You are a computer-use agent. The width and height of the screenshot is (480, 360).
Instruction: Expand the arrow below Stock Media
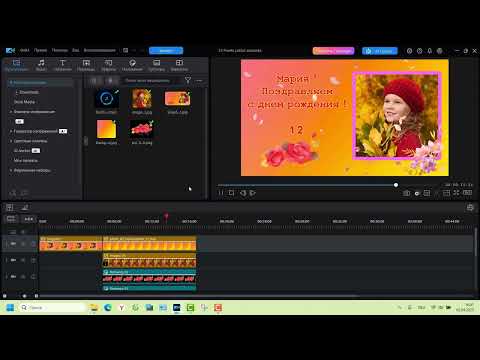11,112
